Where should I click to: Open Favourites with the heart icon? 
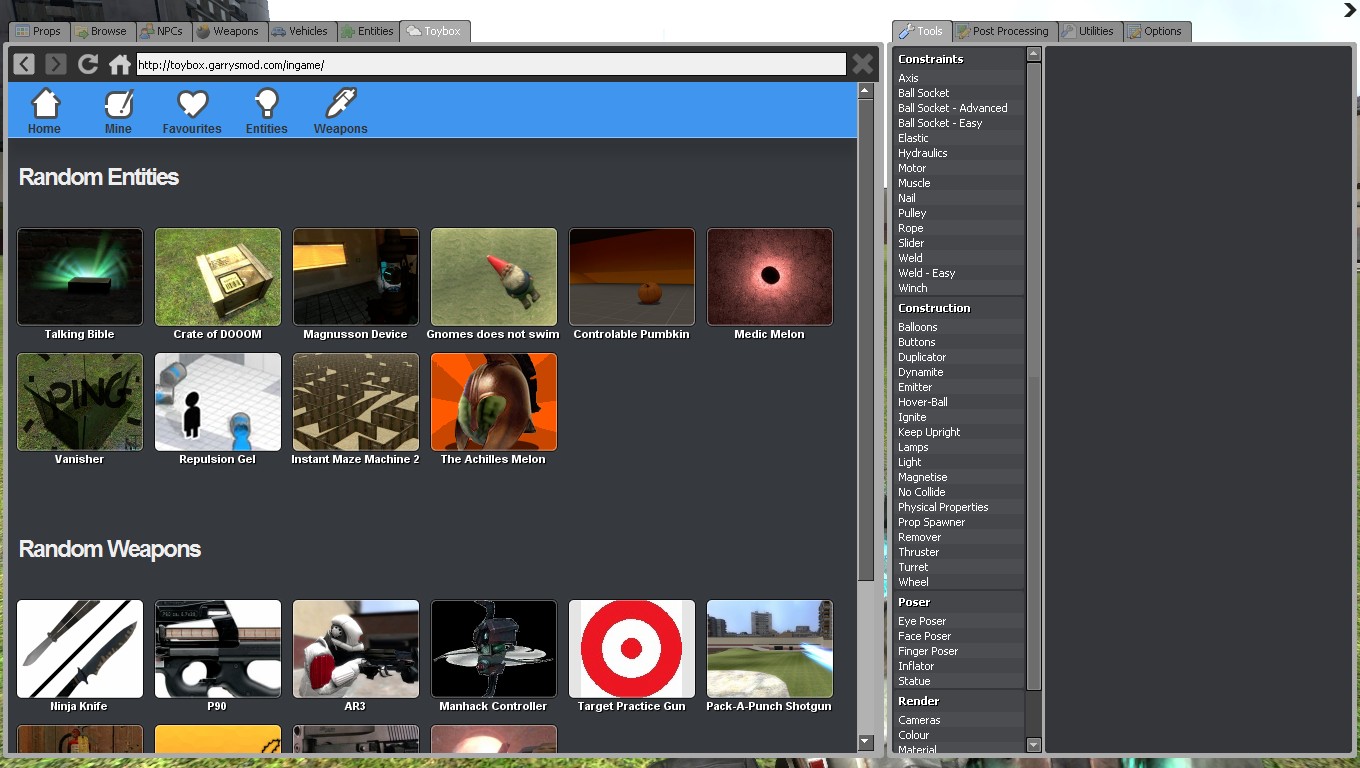(x=192, y=110)
